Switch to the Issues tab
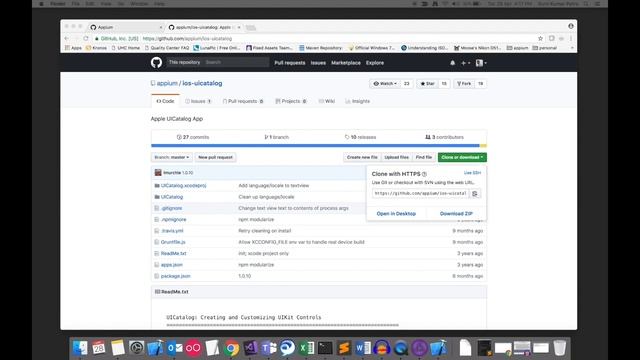Viewport: 640px width, 360px height. 198,101
